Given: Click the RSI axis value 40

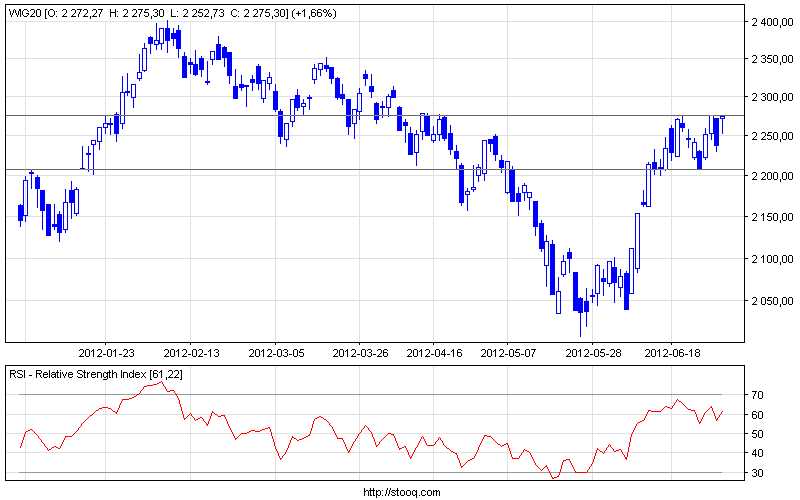Looking at the screenshot, I should coord(757,453).
